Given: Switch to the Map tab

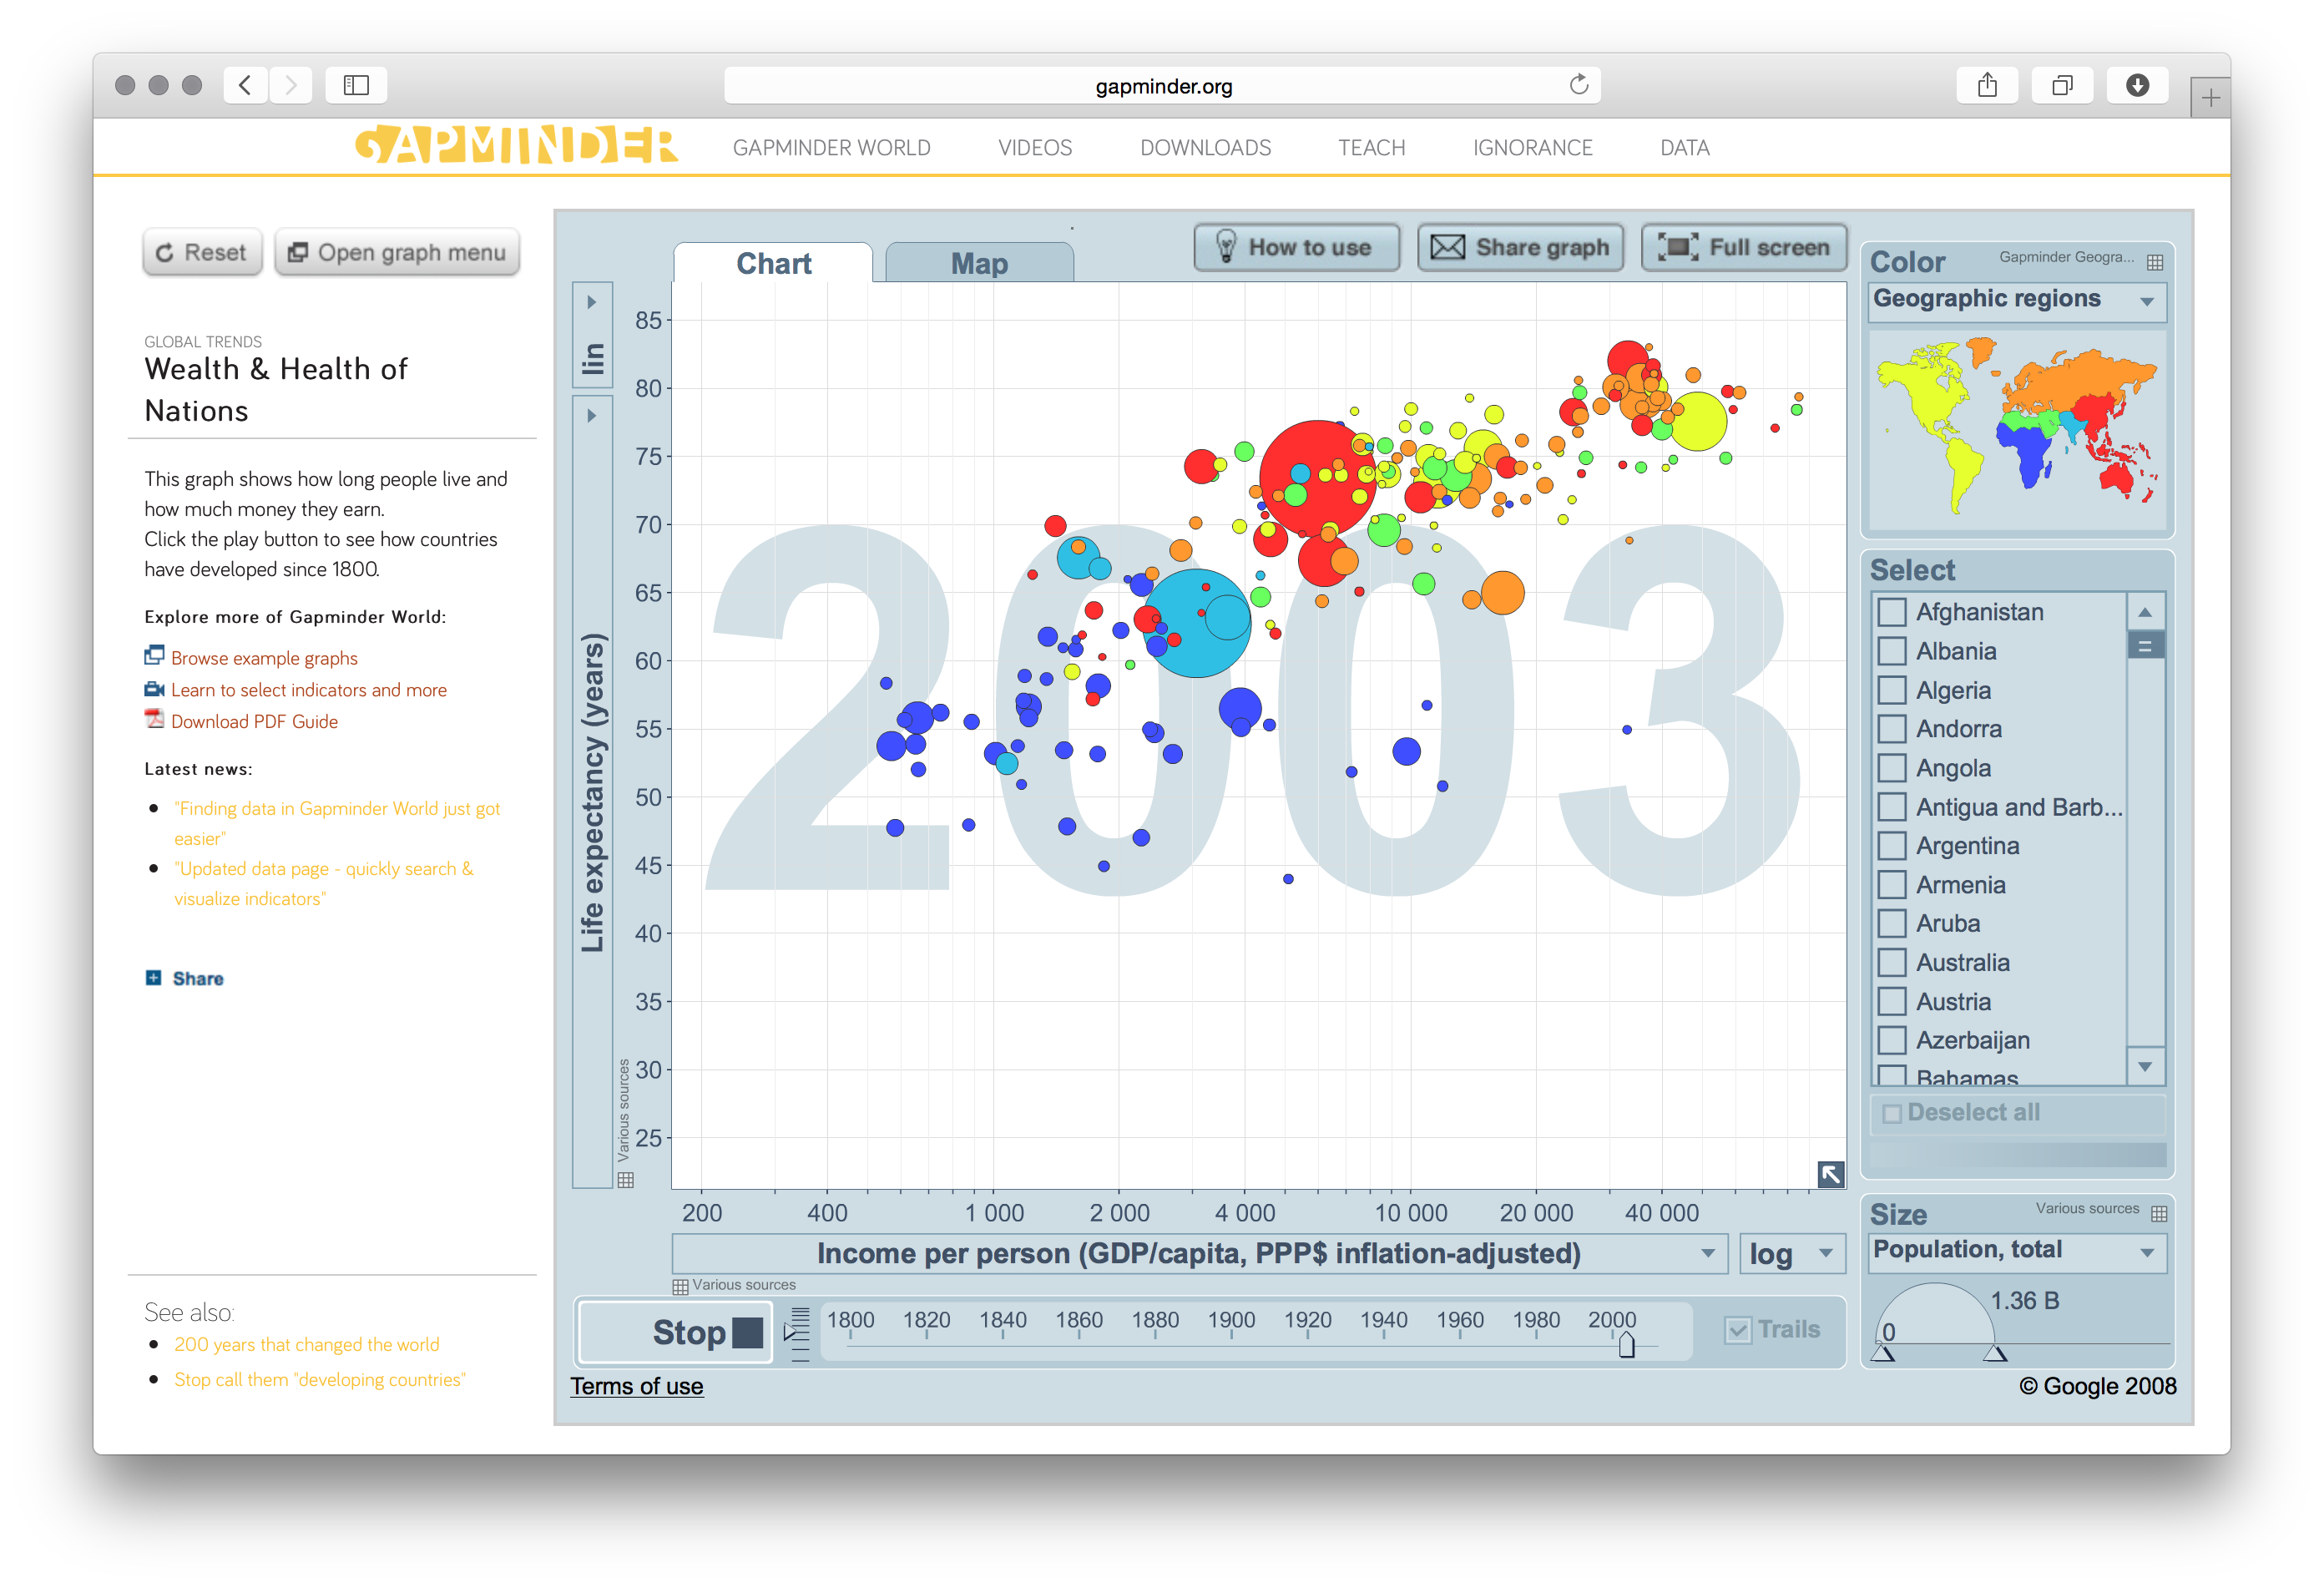Looking at the screenshot, I should 978,263.
